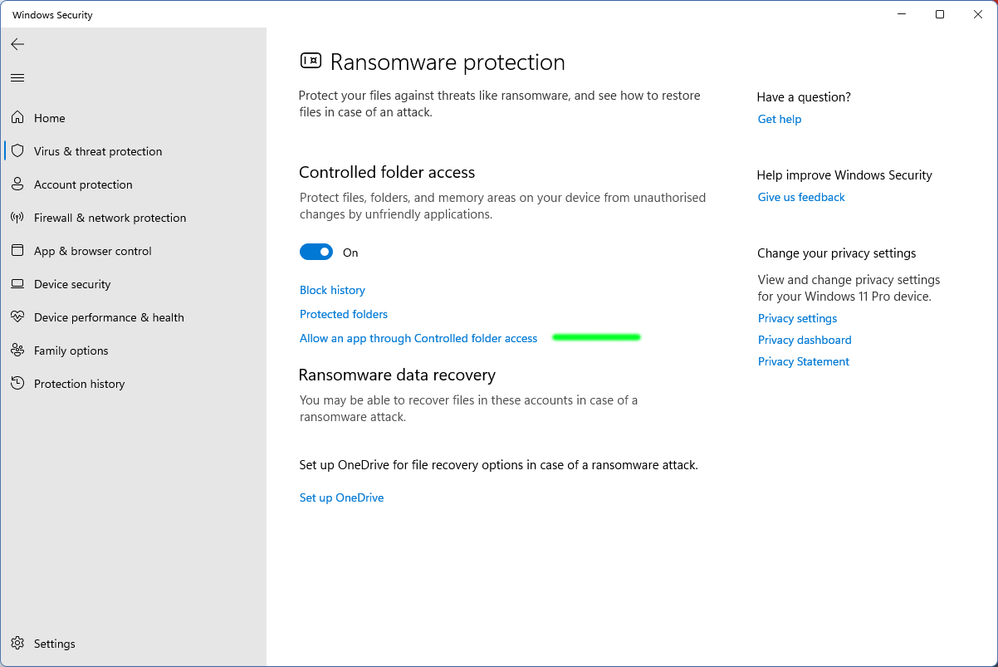Open the Protected folders link
The image size is (998, 667).
pos(343,314)
